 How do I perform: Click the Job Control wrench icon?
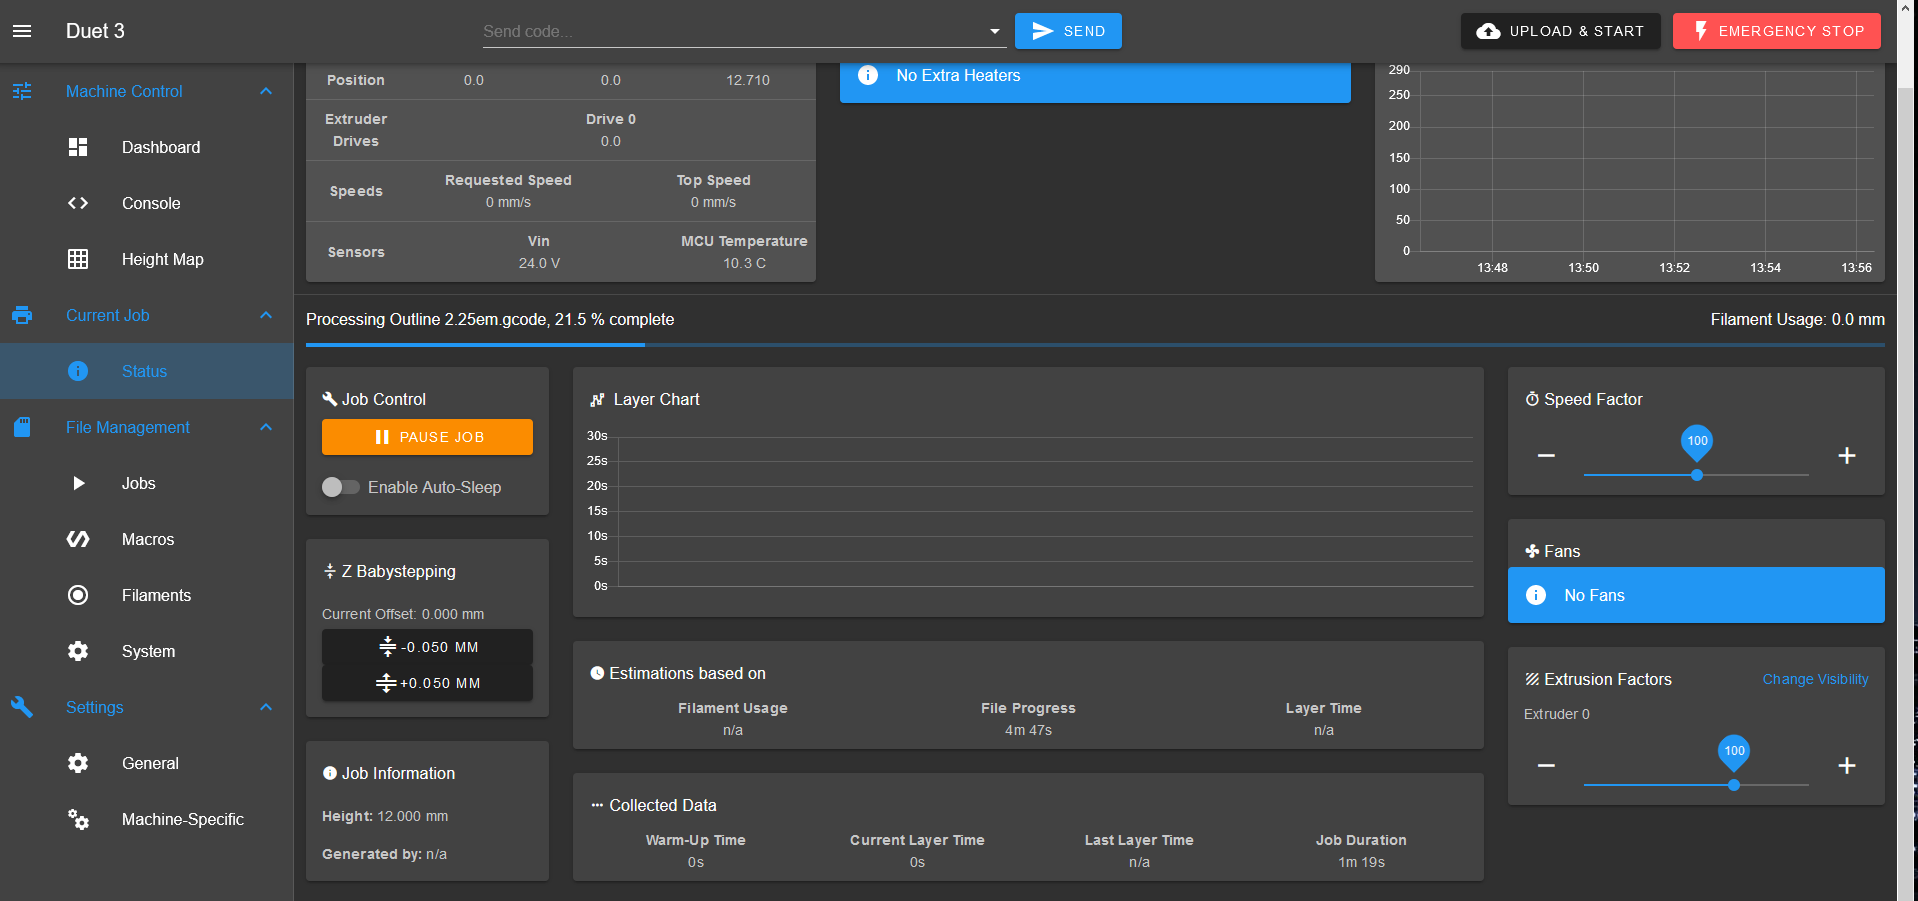click(330, 399)
